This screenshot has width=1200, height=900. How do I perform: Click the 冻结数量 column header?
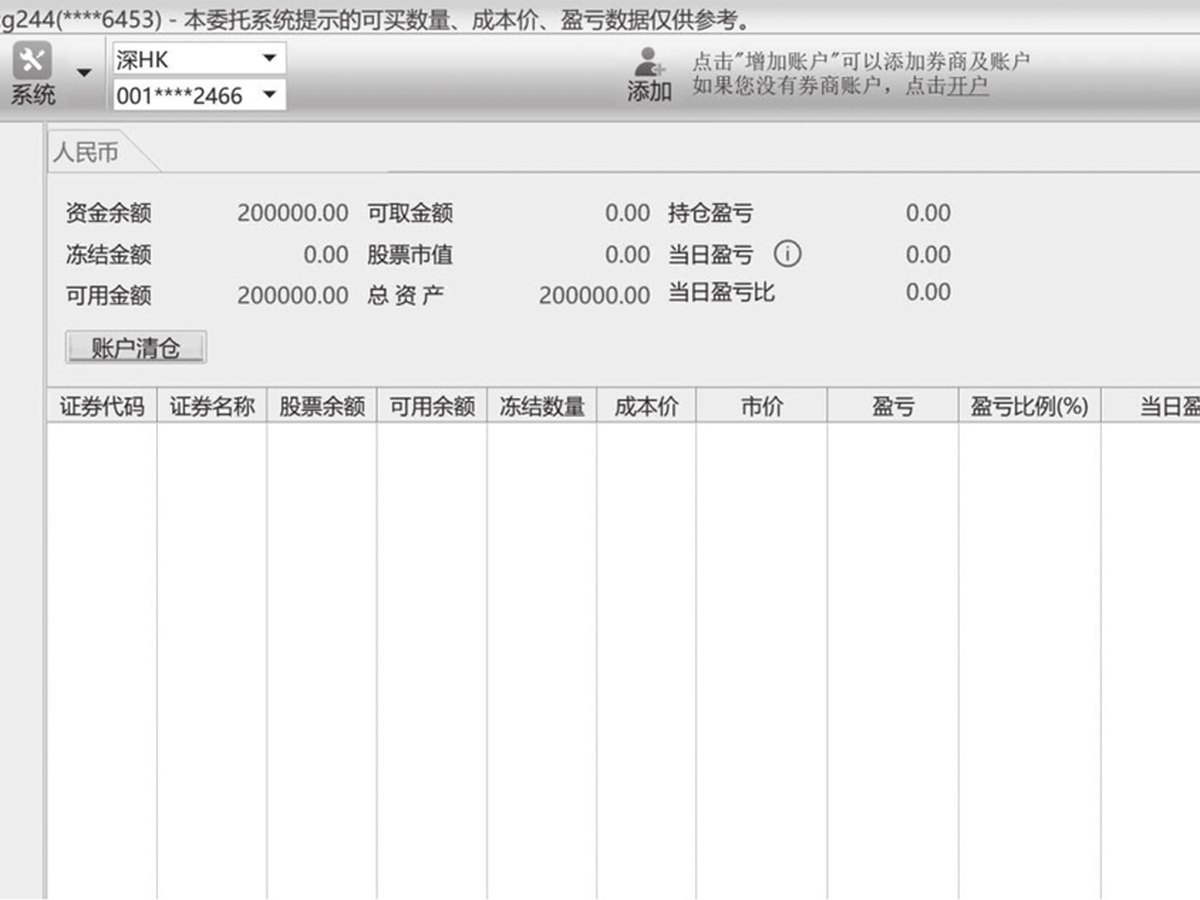542,407
